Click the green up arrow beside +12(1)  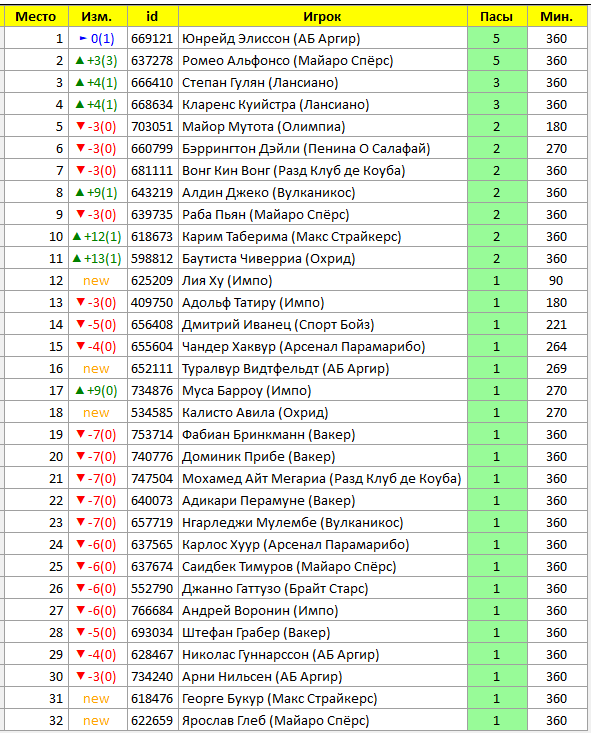click(x=77, y=237)
